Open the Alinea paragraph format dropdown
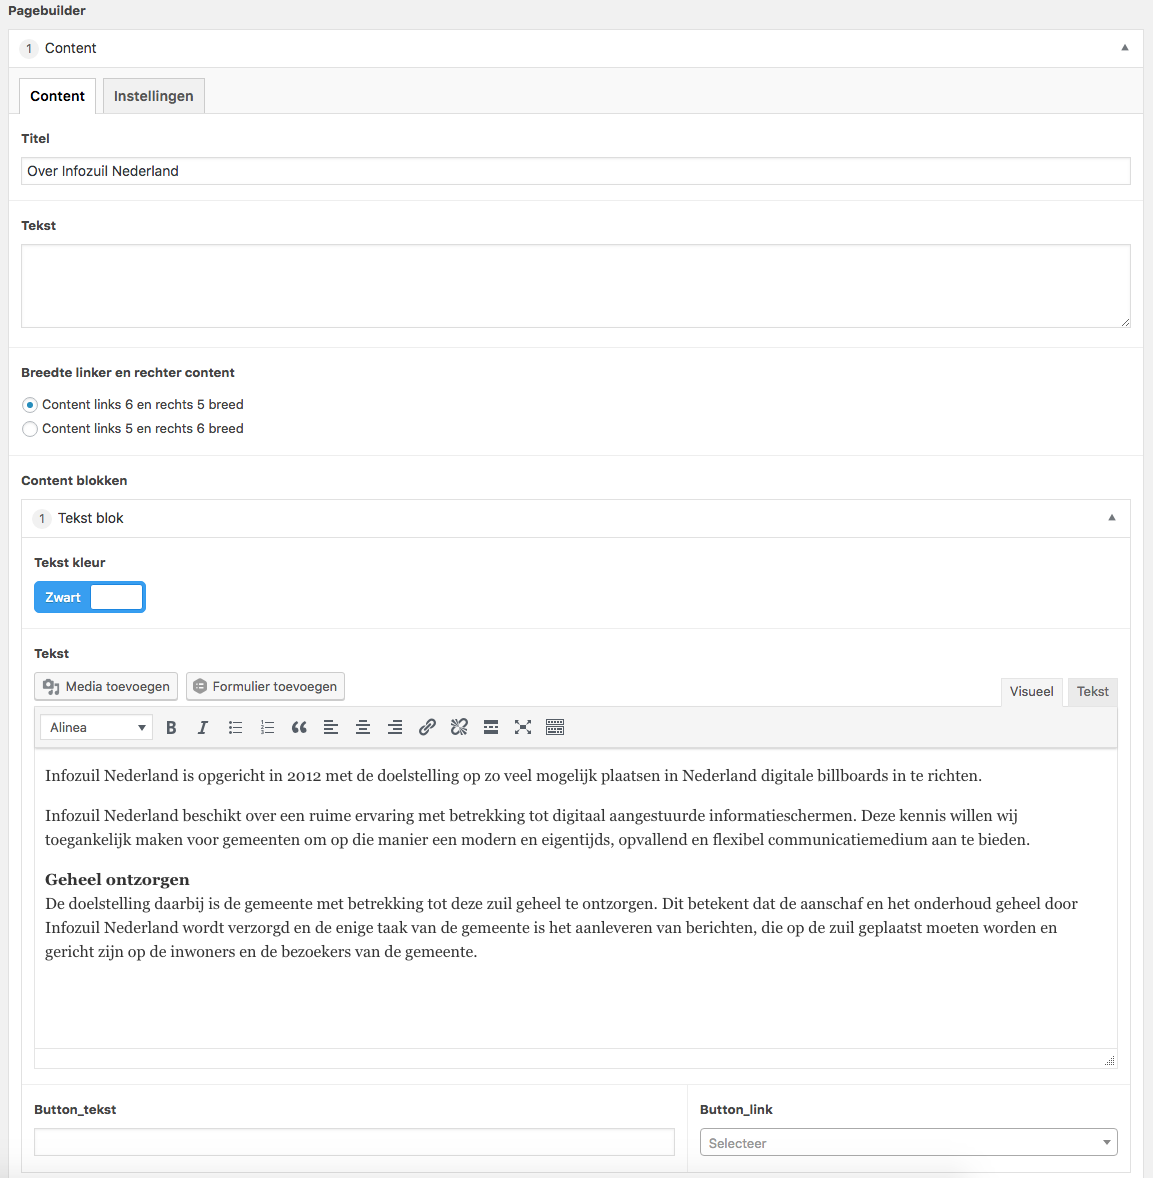1153x1178 pixels. click(x=97, y=727)
